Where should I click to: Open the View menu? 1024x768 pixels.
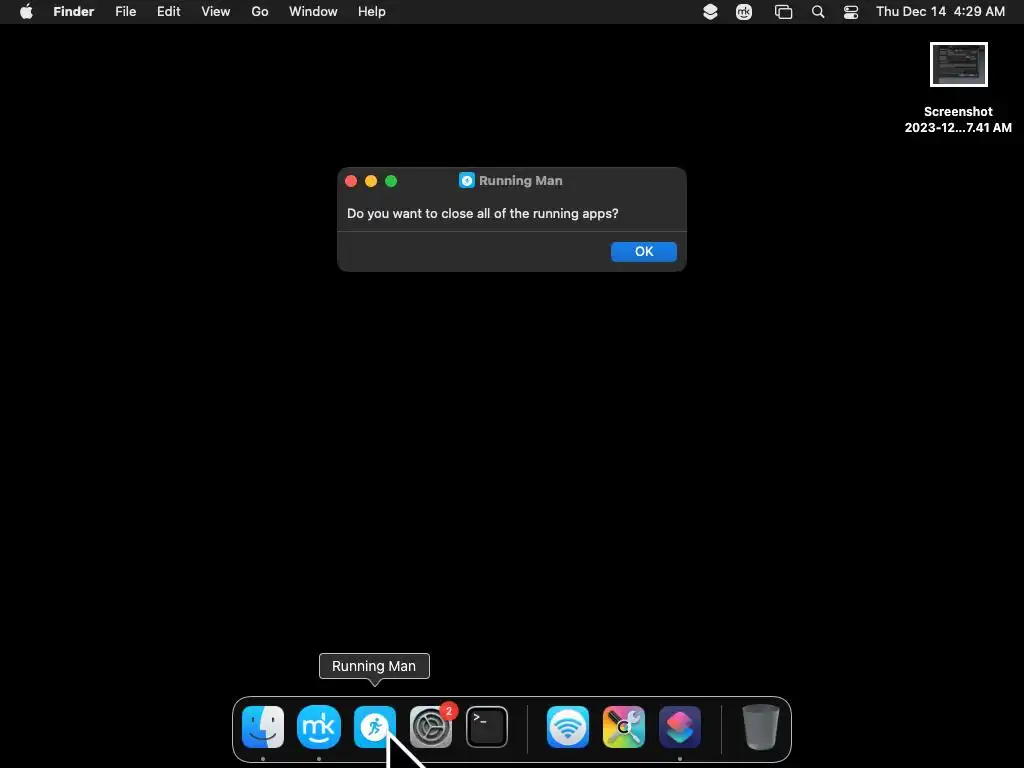pos(216,12)
